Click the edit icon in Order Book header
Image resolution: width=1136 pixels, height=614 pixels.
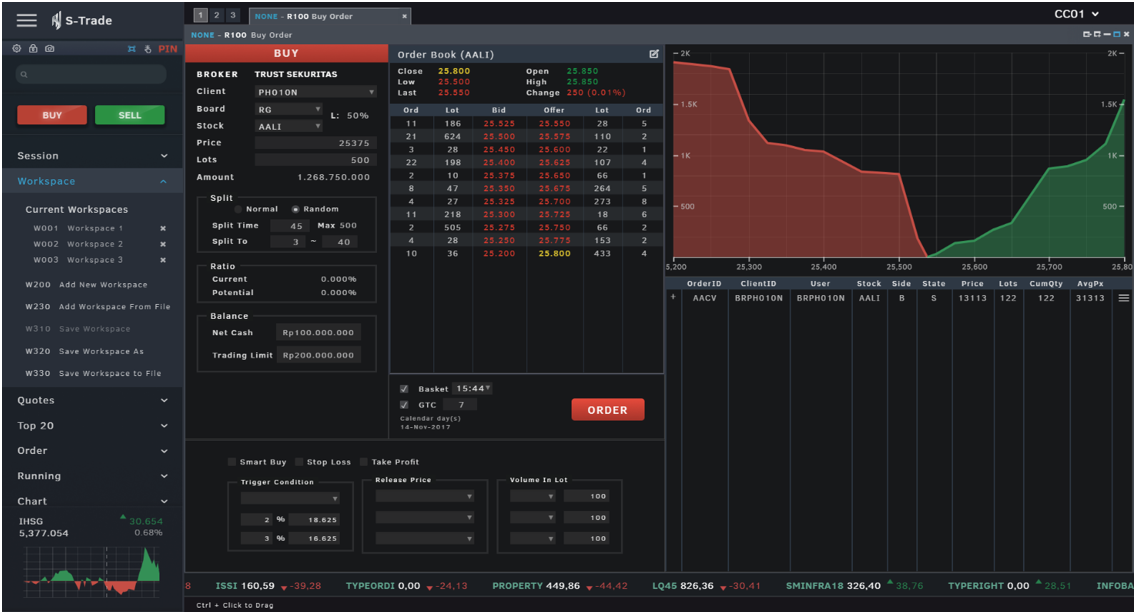(654, 54)
